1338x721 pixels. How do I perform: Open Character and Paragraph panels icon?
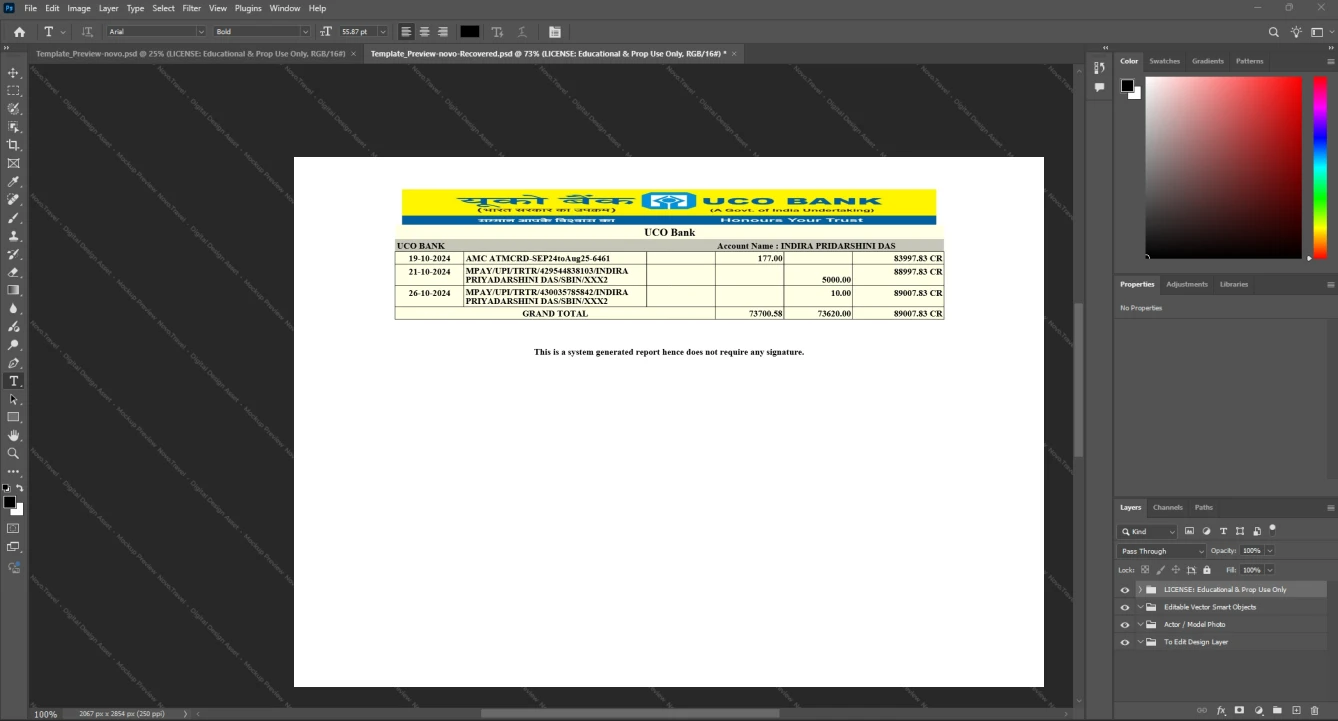555,32
